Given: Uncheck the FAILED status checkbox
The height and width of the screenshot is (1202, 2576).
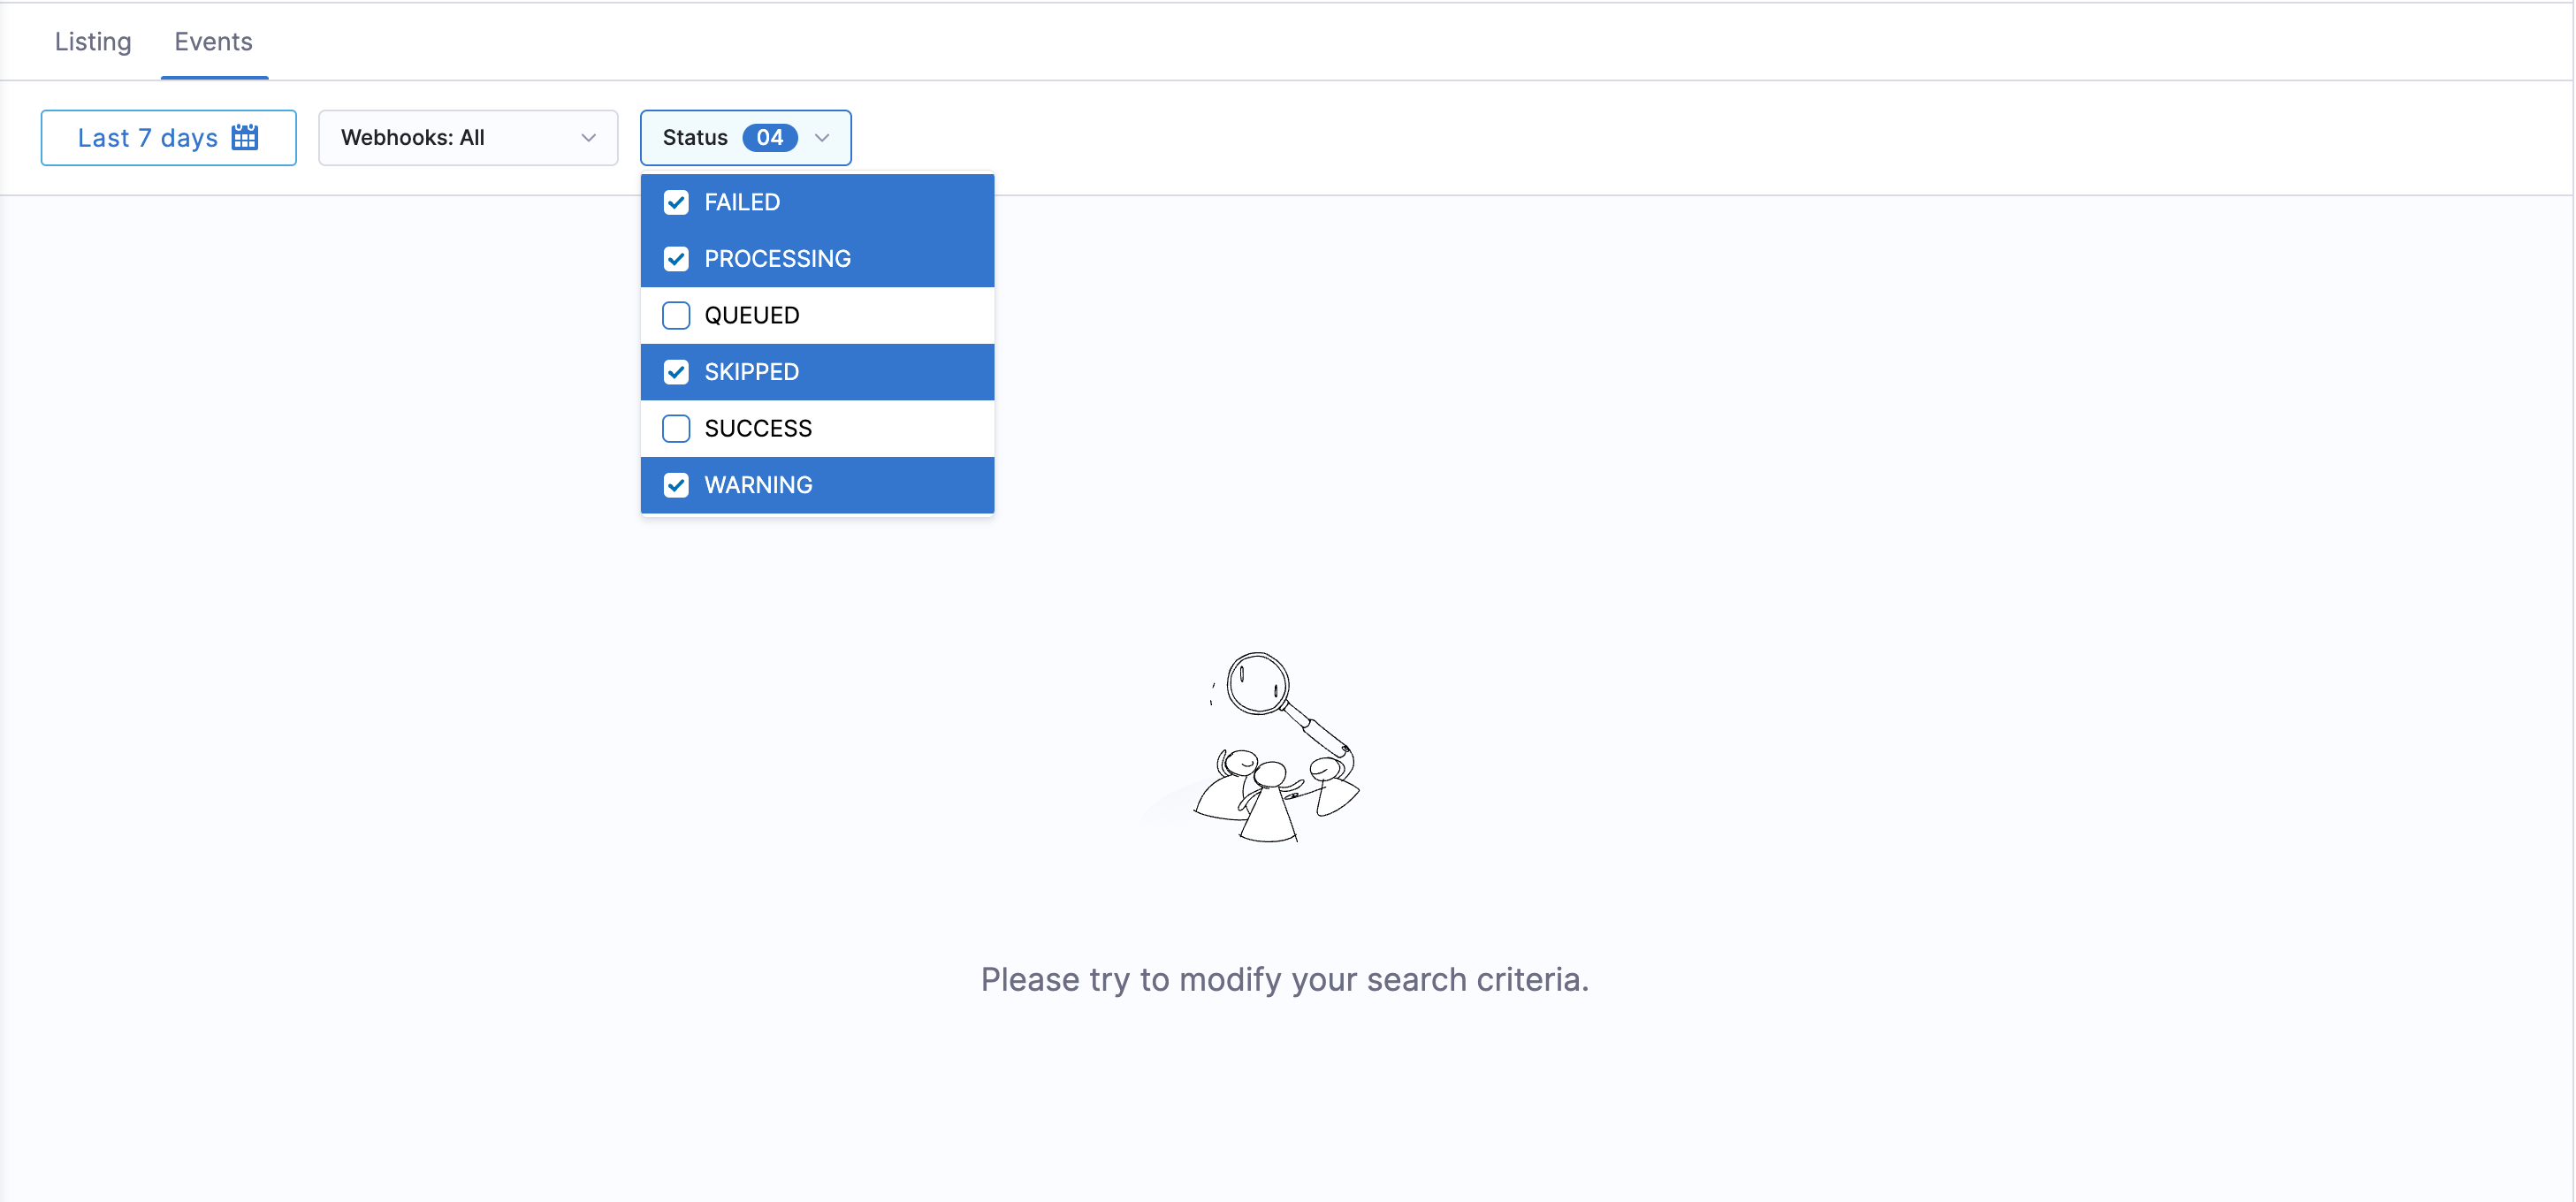Looking at the screenshot, I should click(676, 202).
